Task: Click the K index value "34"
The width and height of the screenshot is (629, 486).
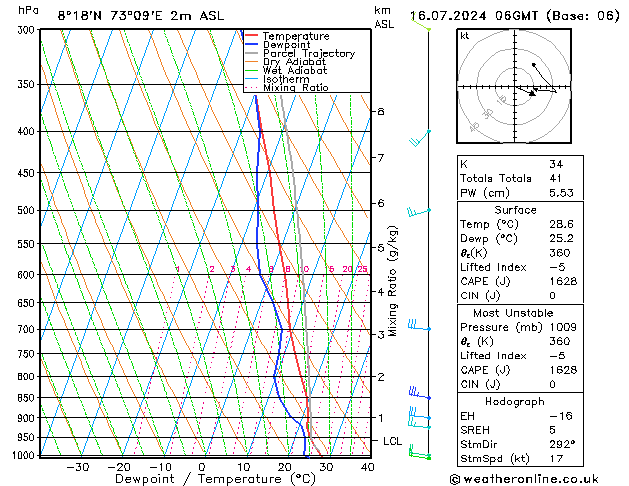Action: [556, 164]
